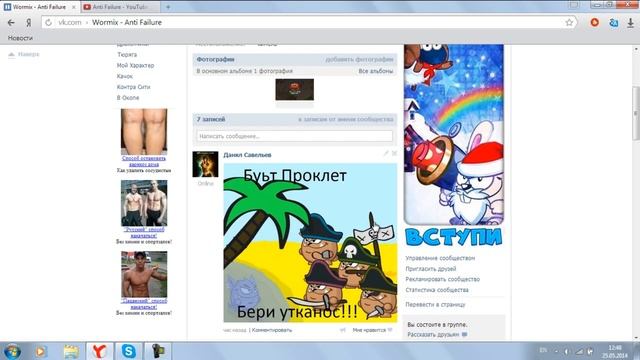Click Комментировать under the post
The height and width of the screenshot is (360, 640).
[272, 330]
